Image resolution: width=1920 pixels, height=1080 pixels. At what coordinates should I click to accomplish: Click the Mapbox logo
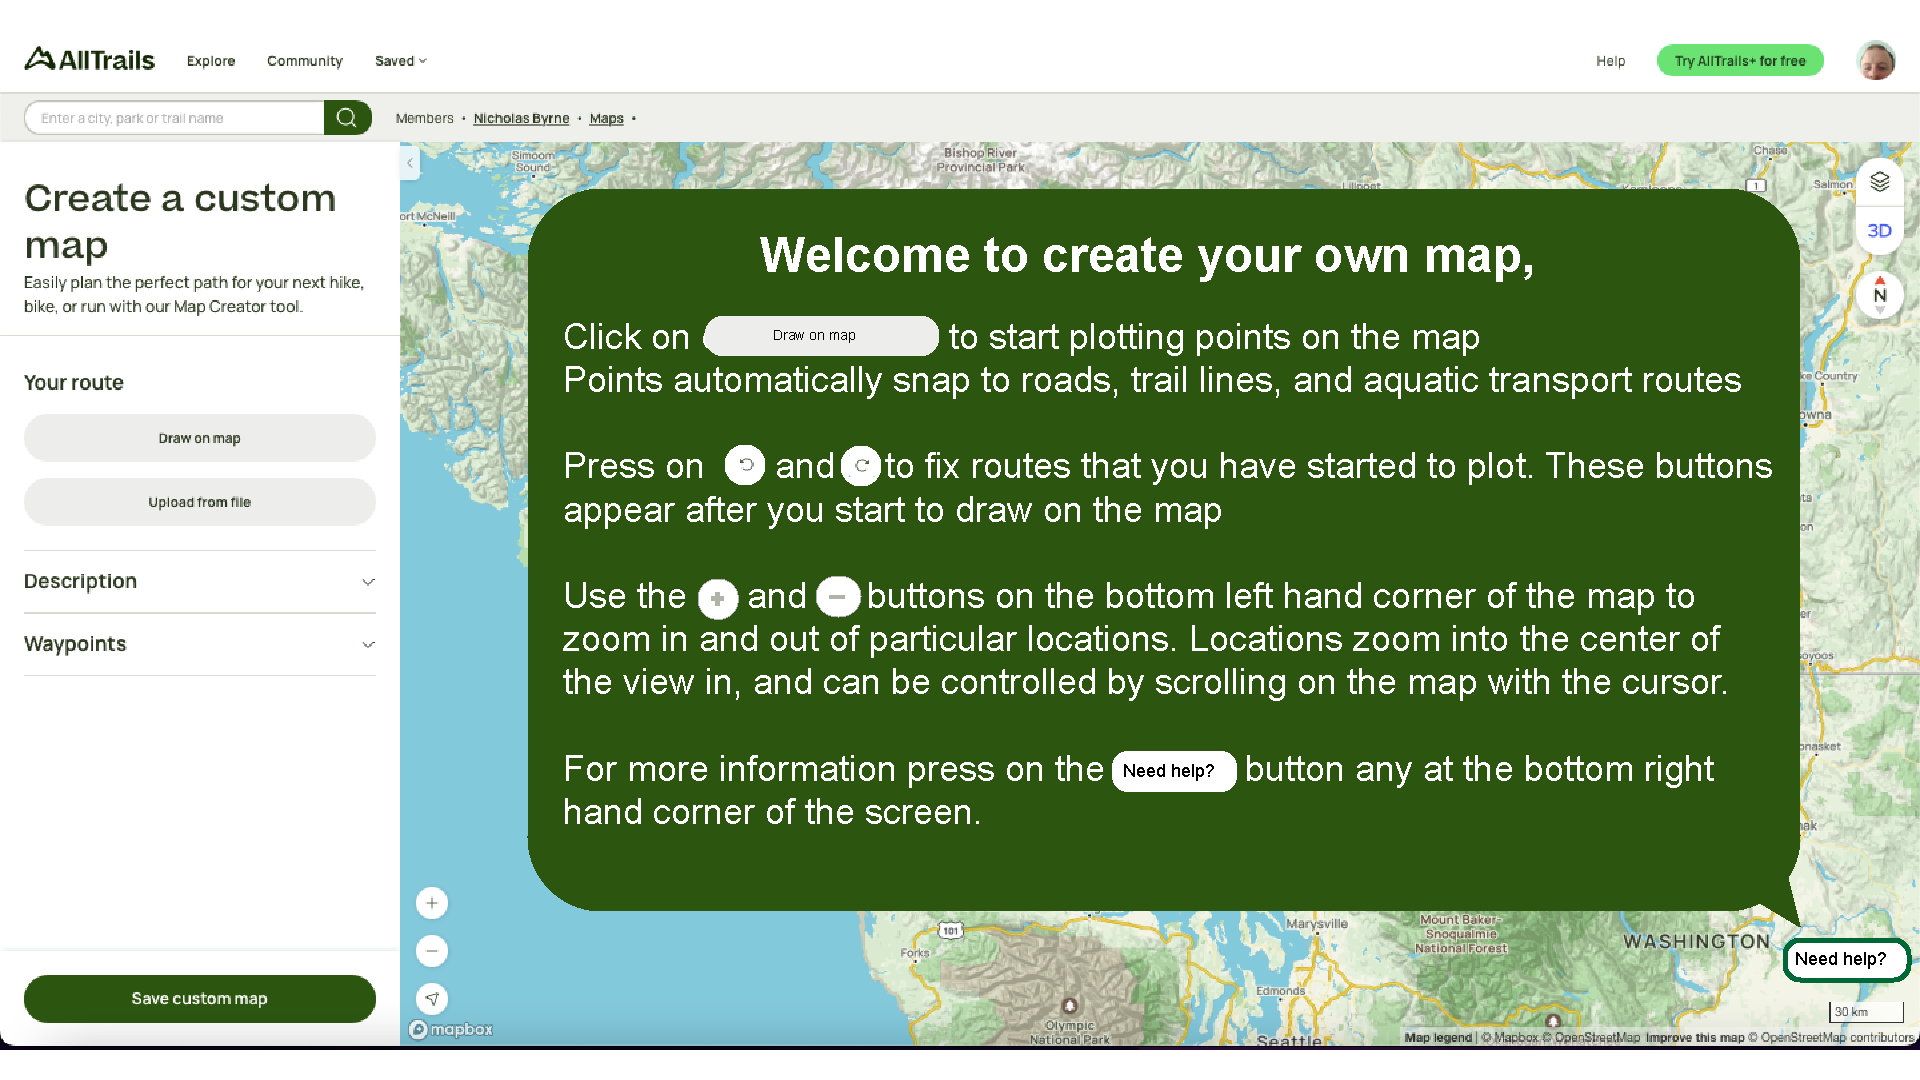pos(450,1029)
